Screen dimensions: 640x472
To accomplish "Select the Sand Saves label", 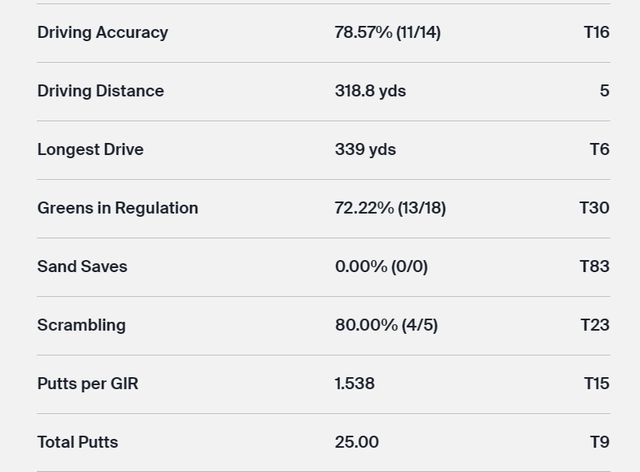I will click(82, 266).
